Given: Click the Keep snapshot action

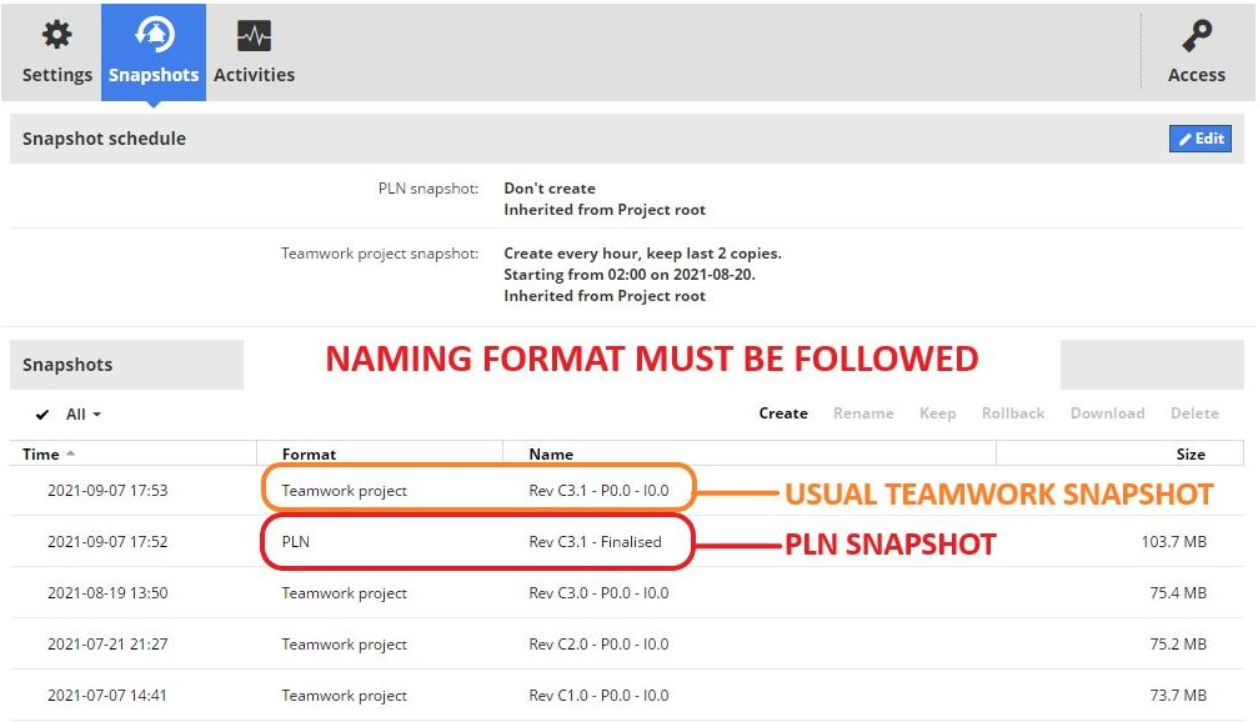Looking at the screenshot, I should point(937,413).
